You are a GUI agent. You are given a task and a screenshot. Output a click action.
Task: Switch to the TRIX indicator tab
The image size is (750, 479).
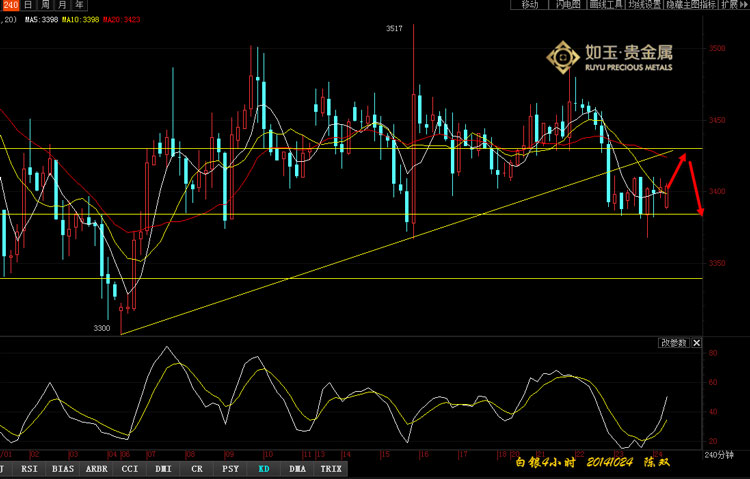[x=331, y=467]
